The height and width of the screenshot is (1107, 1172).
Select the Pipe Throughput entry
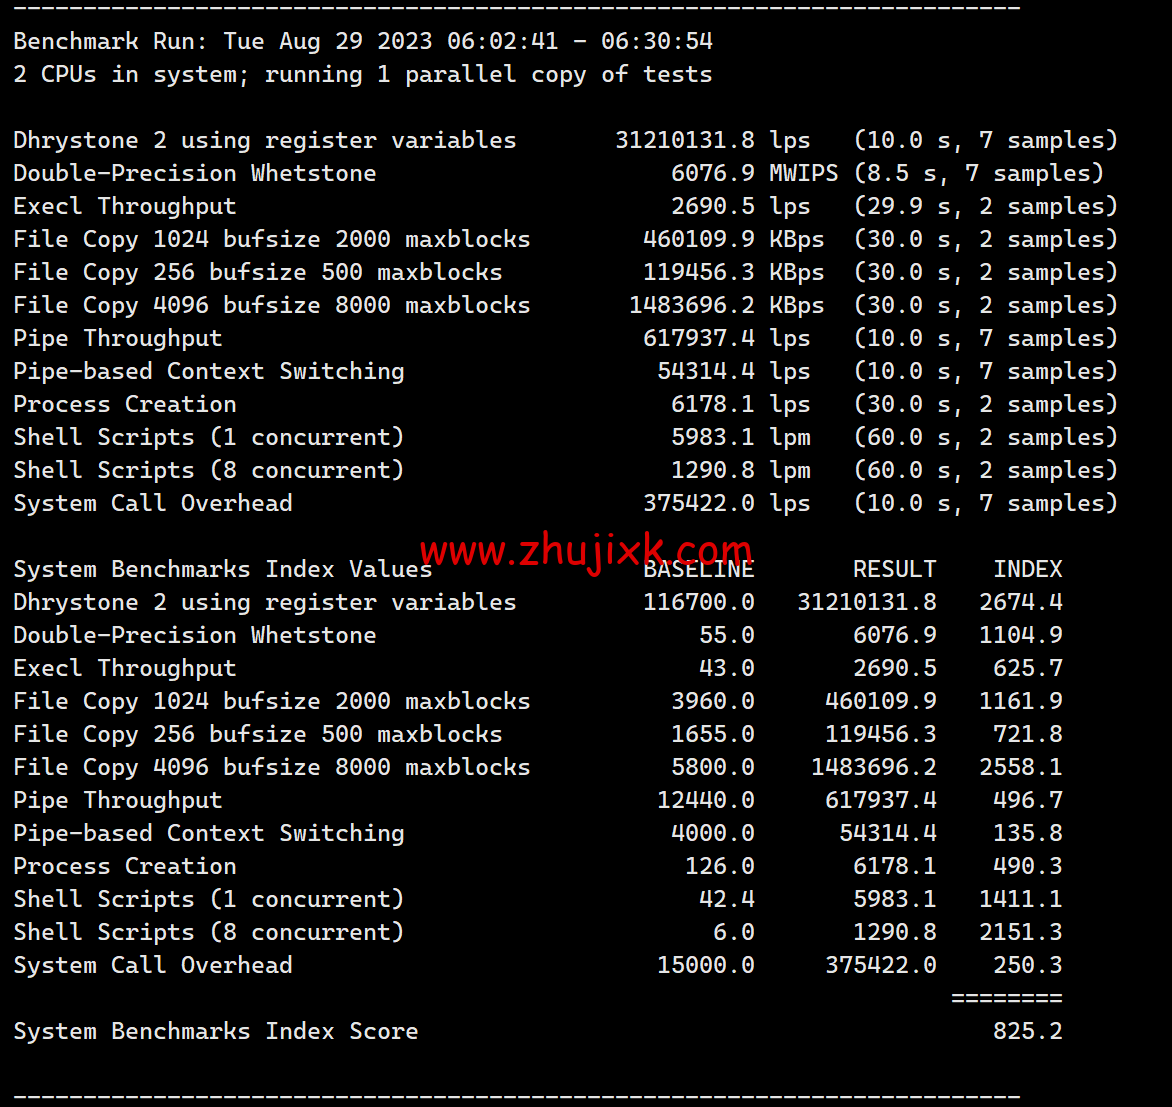click(117, 338)
